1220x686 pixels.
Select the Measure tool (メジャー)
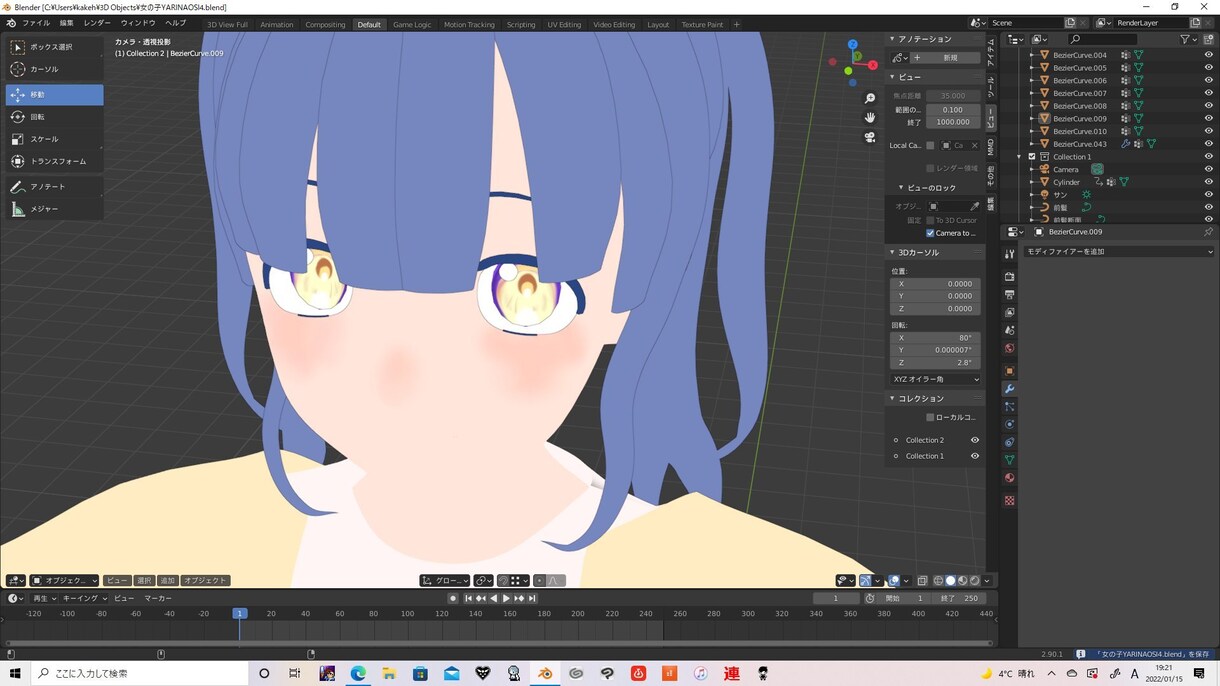point(54,209)
